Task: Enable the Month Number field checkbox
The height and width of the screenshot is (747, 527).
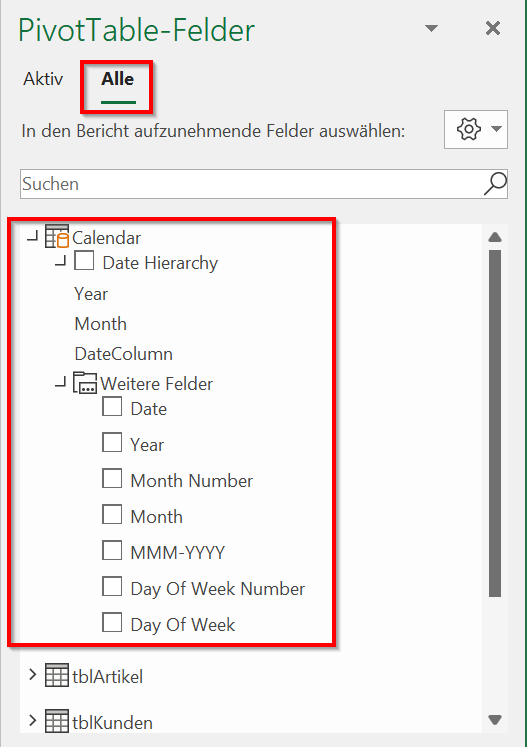Action: pyautogui.click(x=112, y=478)
